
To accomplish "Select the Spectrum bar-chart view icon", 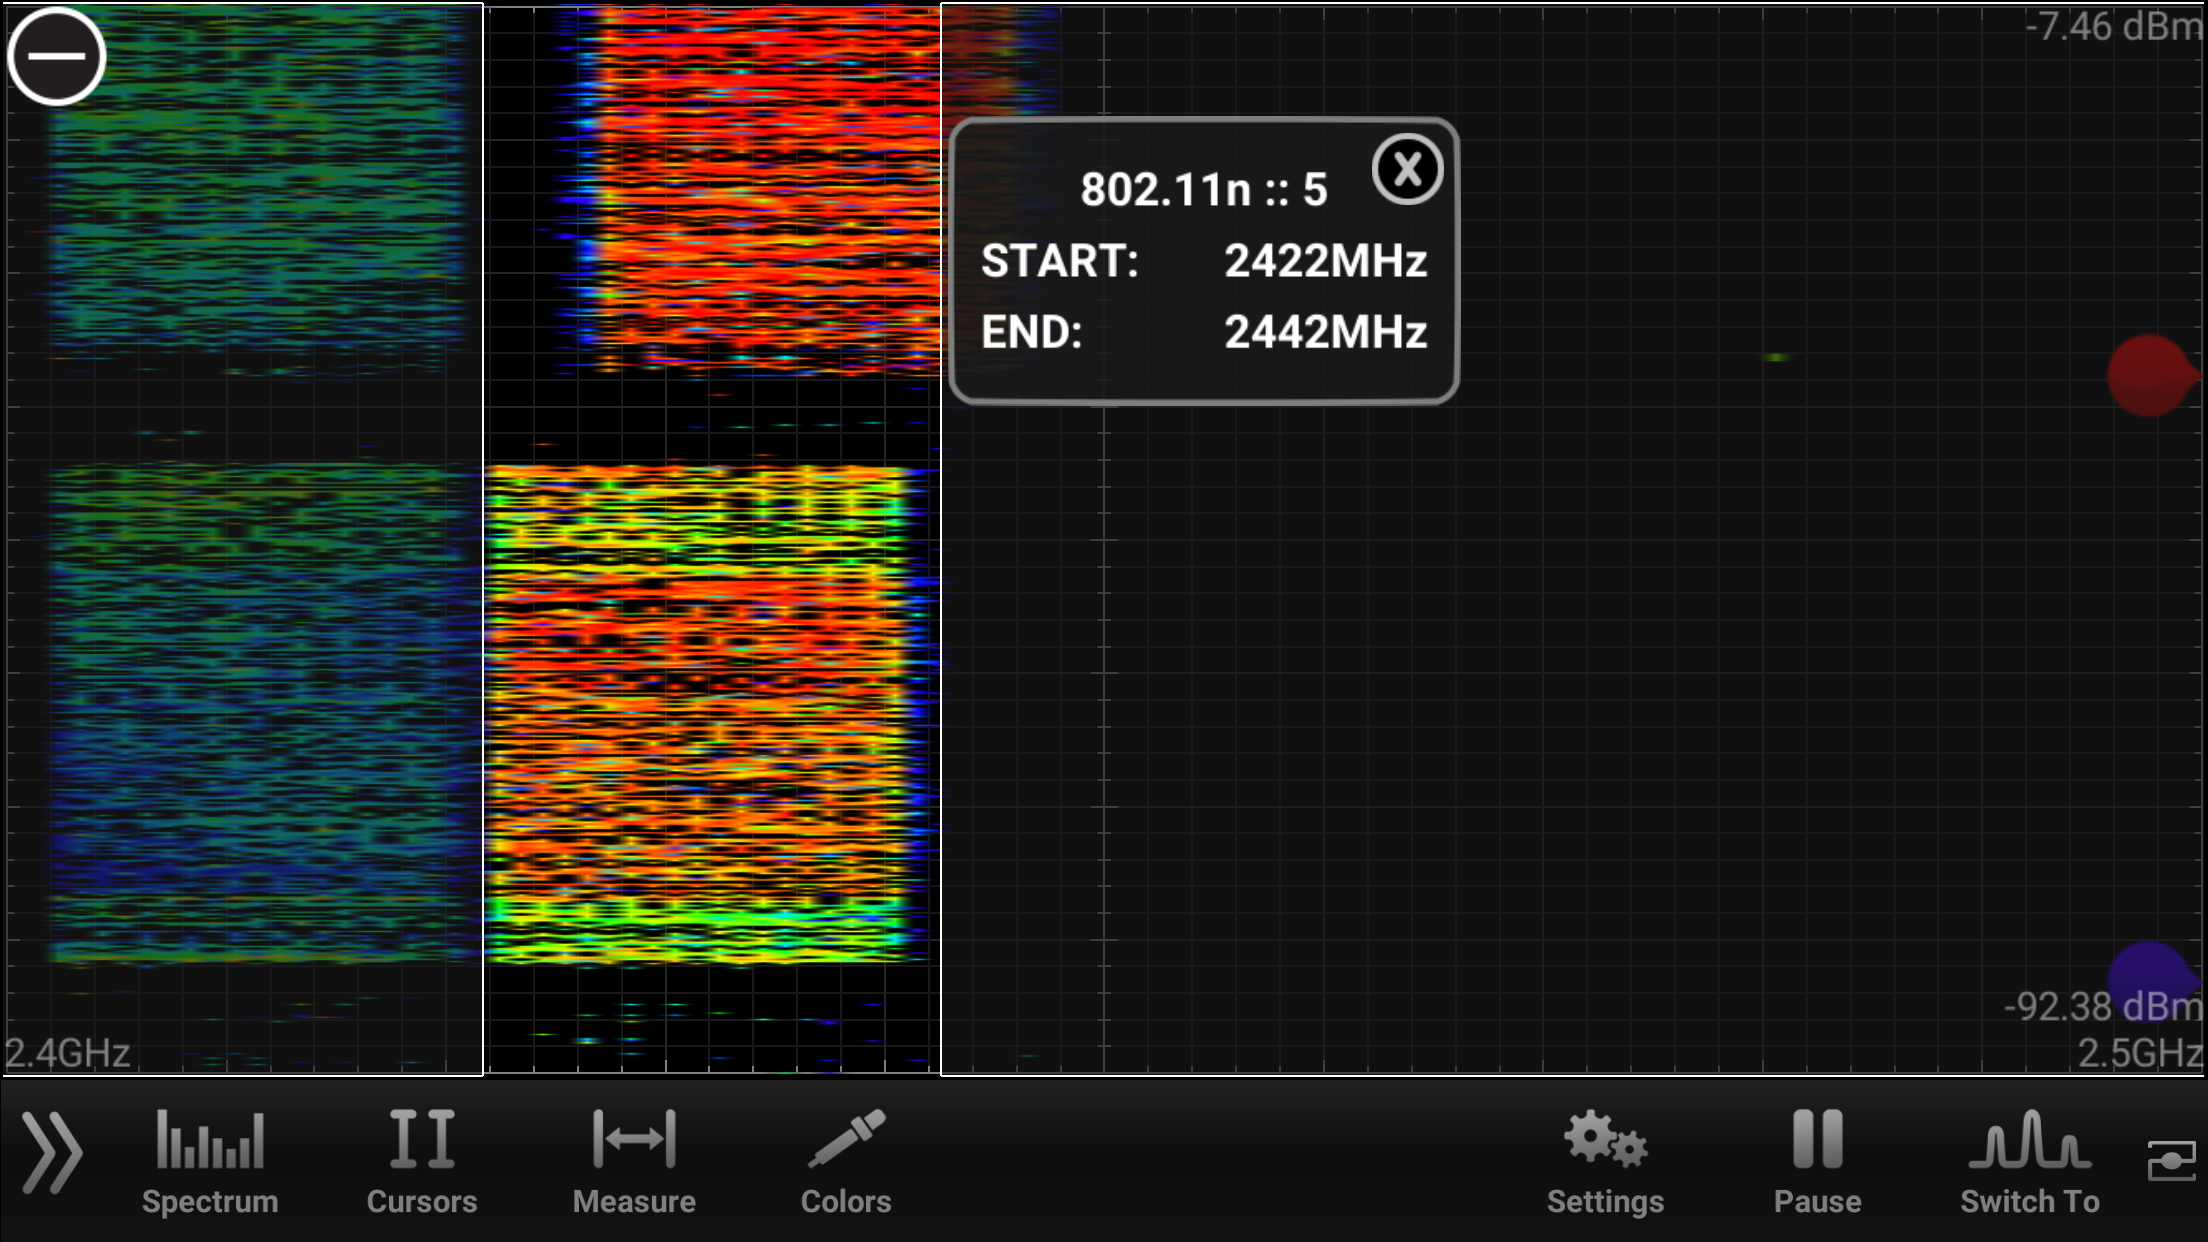I will pos(210,1137).
